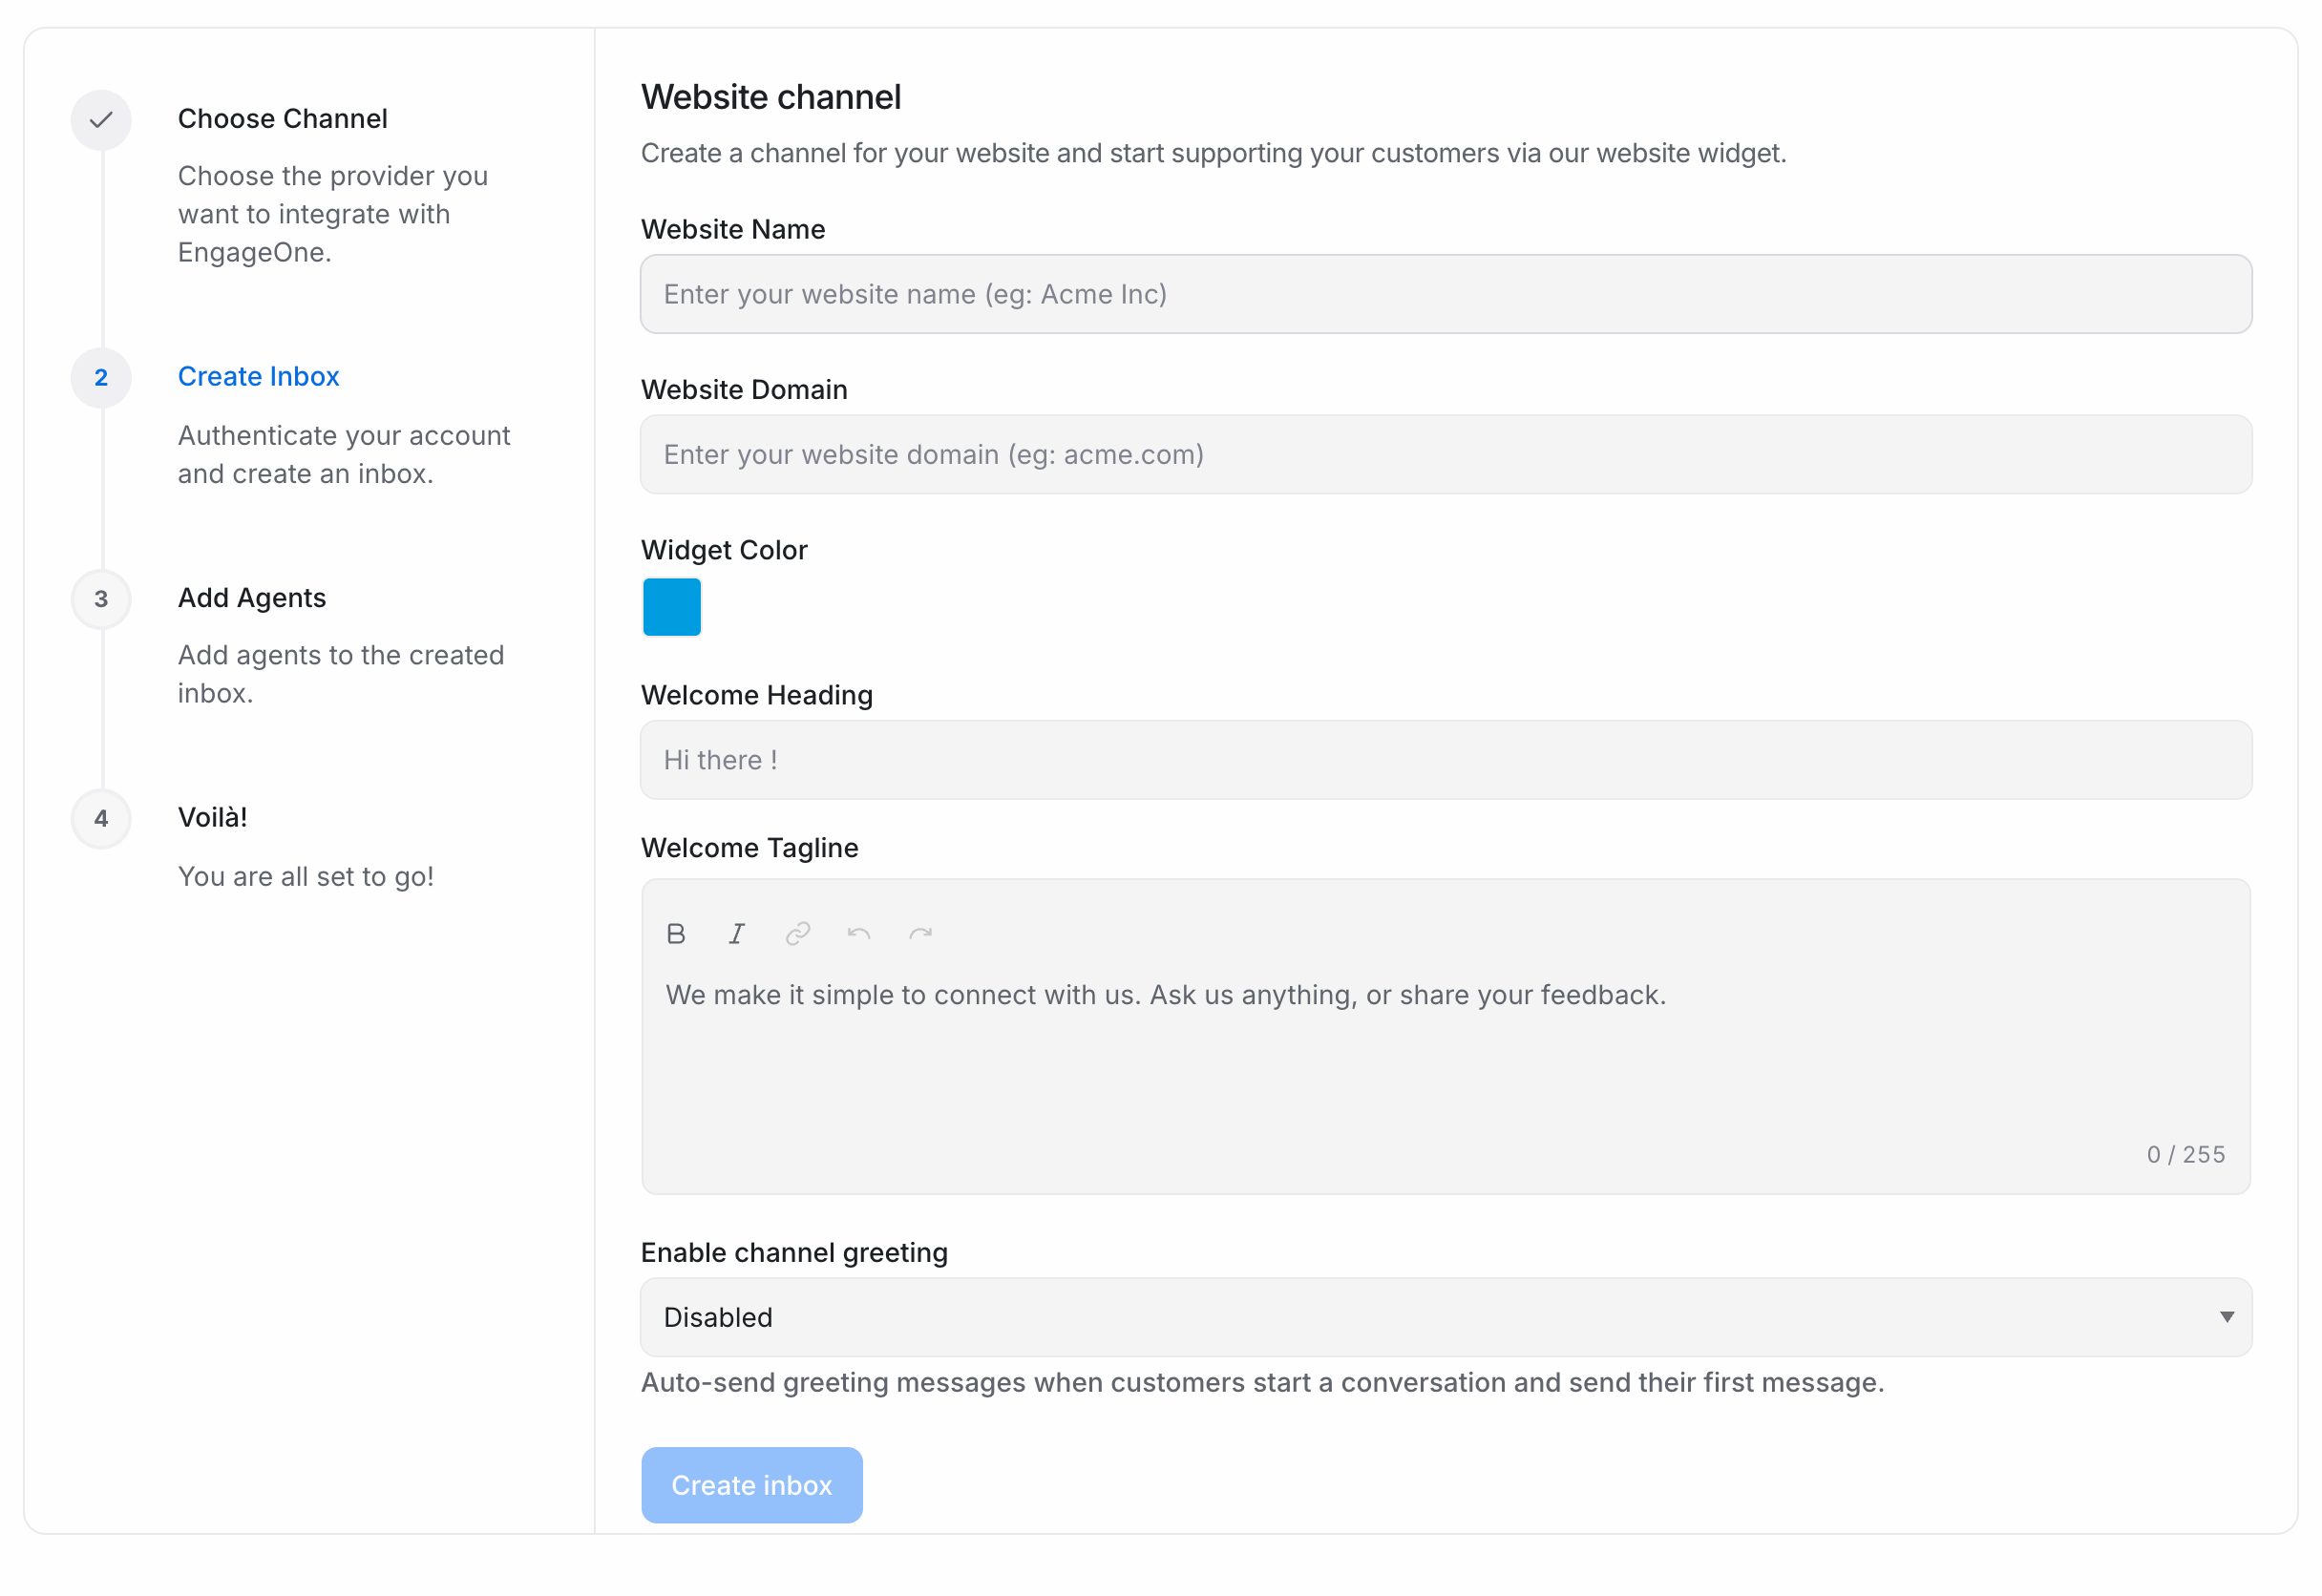Click the Auto-send greeting messages help text
Screen dimensions: 2322x1596
pyautogui.click(x=1262, y=1383)
